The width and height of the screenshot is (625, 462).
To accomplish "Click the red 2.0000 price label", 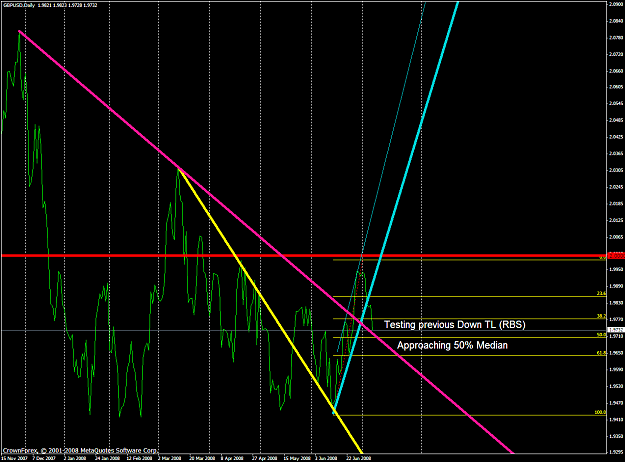I will 616,256.
